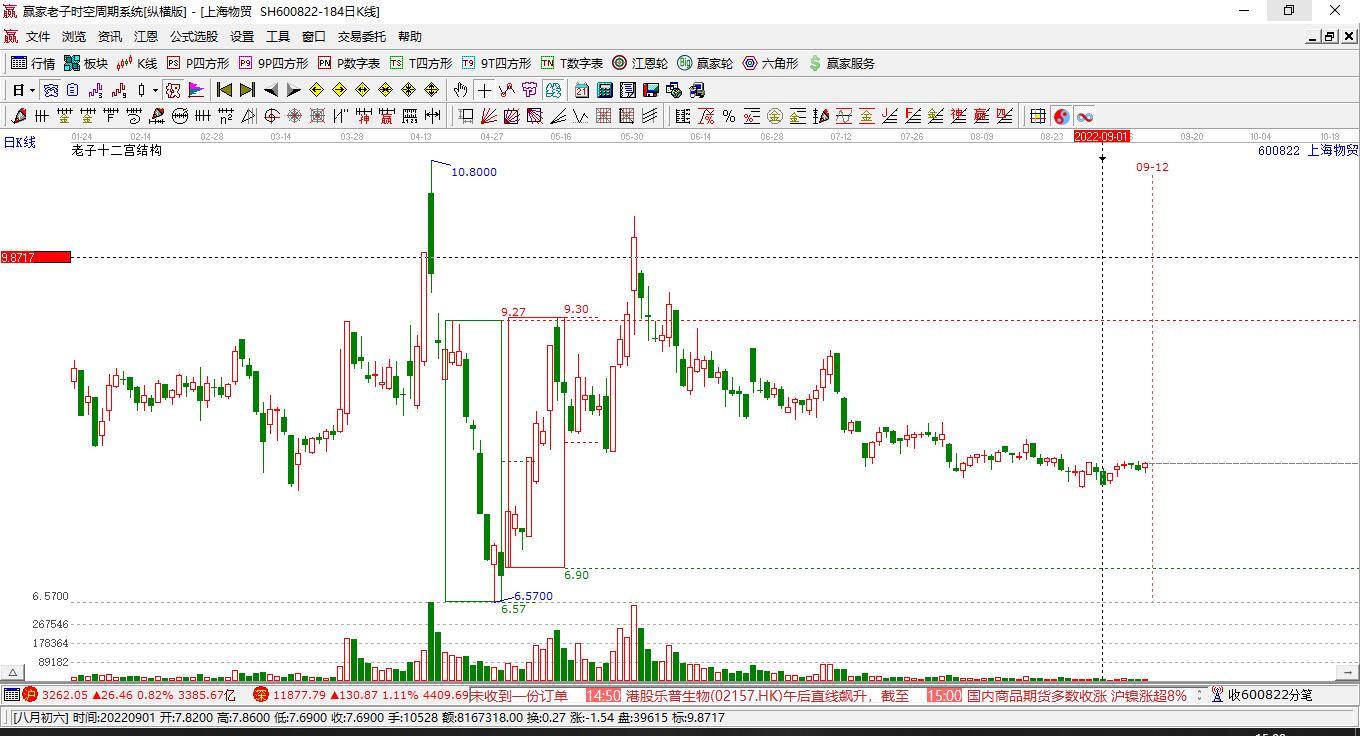Screen dimensions: 1360x736
Task: Open the 帮助 menu
Action: [410, 36]
